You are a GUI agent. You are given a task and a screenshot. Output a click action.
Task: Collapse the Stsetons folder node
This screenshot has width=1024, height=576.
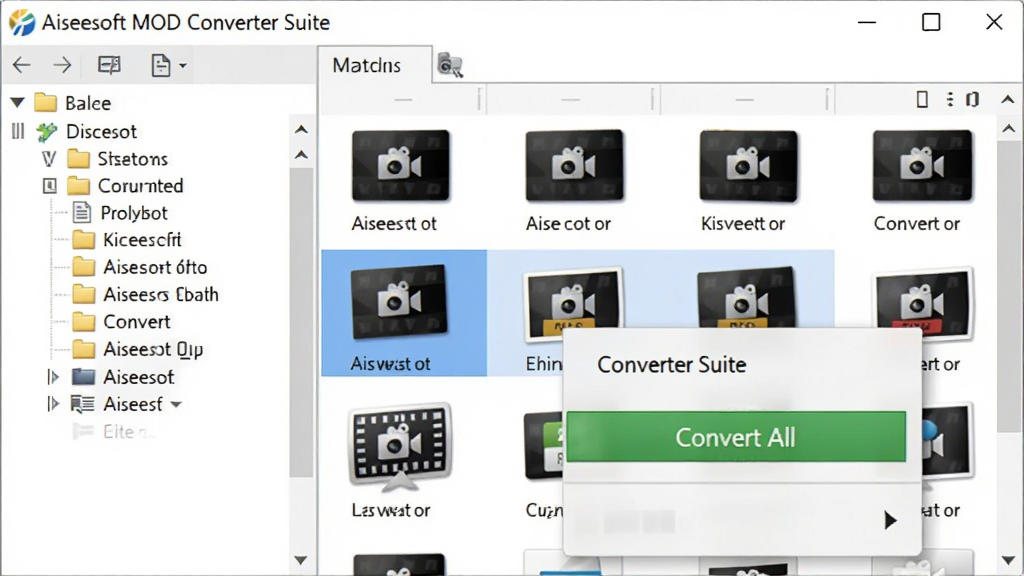click(49, 159)
